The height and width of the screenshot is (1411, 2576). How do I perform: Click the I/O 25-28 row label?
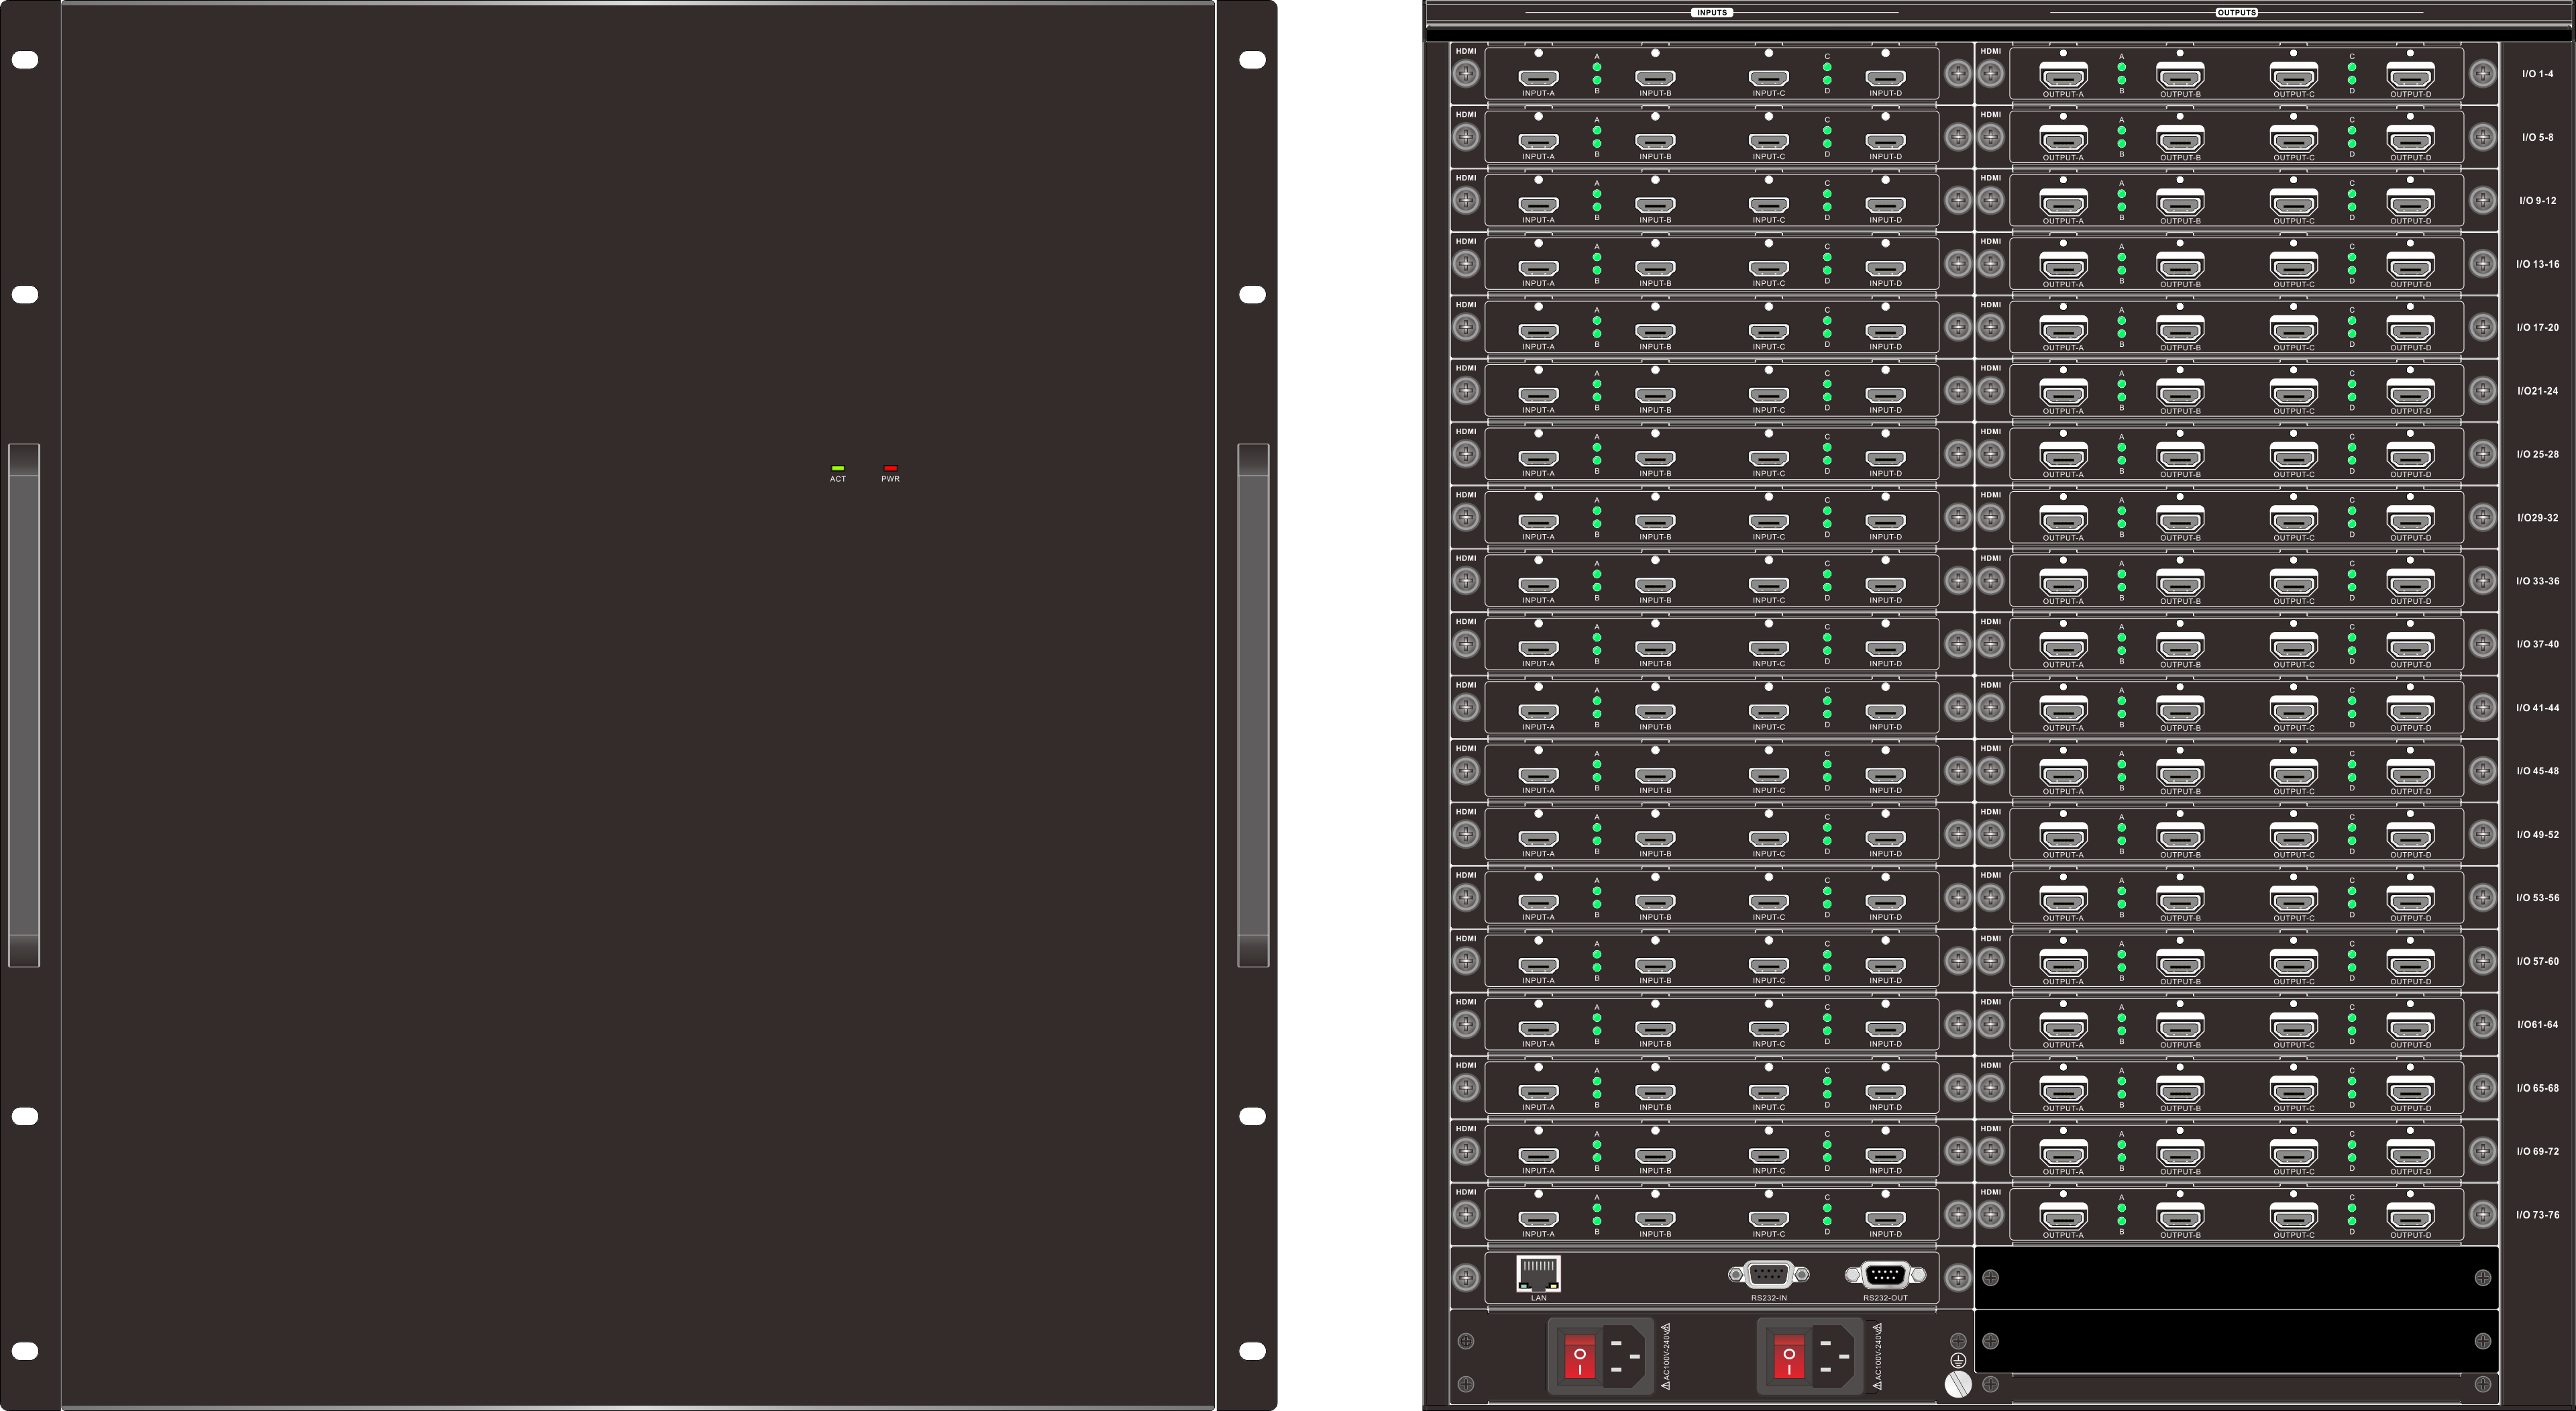click(2537, 454)
